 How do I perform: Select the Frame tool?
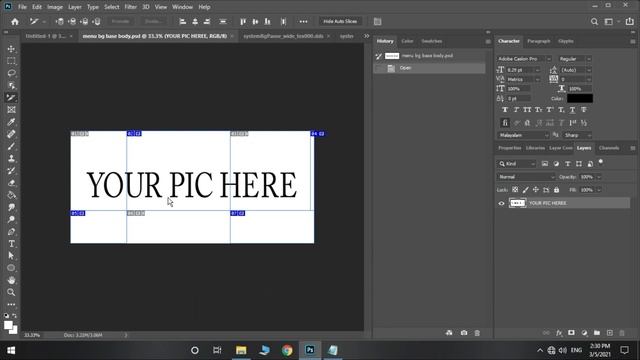tap(11, 110)
